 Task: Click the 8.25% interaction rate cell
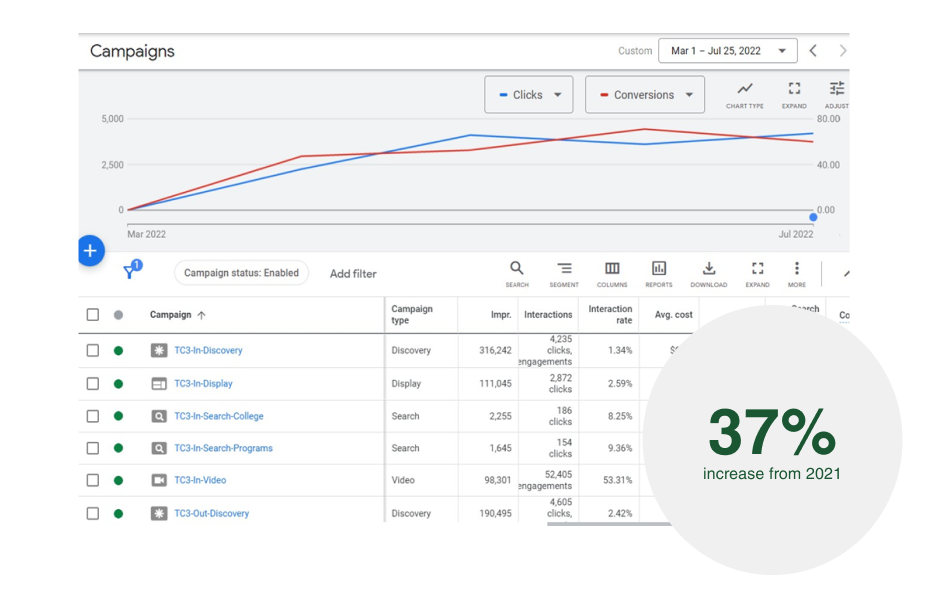[620, 416]
